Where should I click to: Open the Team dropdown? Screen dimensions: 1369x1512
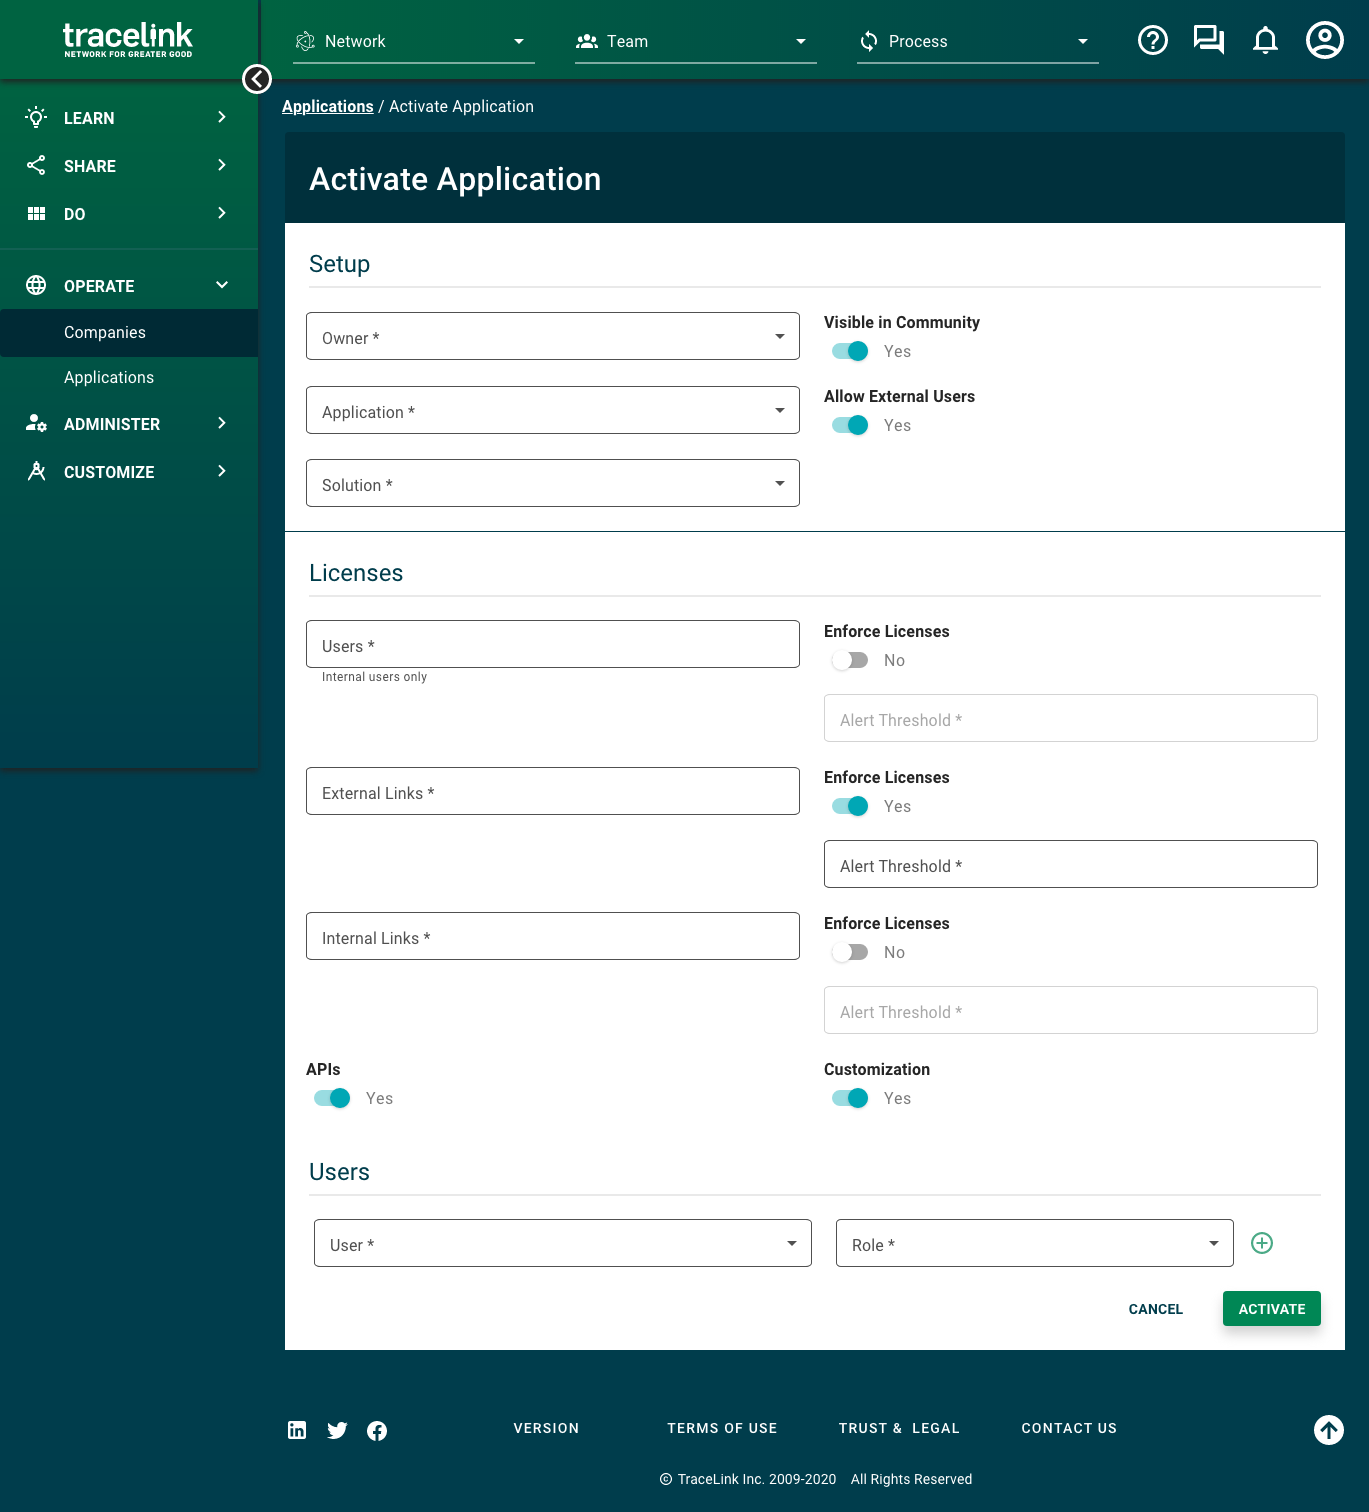[x=696, y=41]
